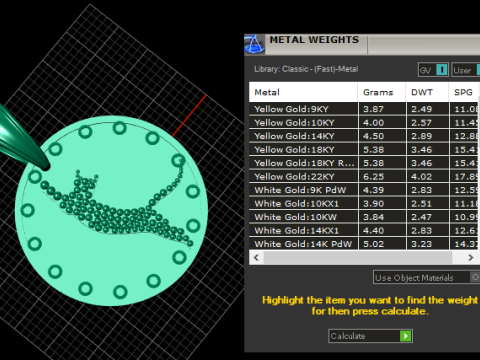Click the 2.49 DWT cell
The width and height of the screenshot is (480, 360).
pyautogui.click(x=428, y=109)
